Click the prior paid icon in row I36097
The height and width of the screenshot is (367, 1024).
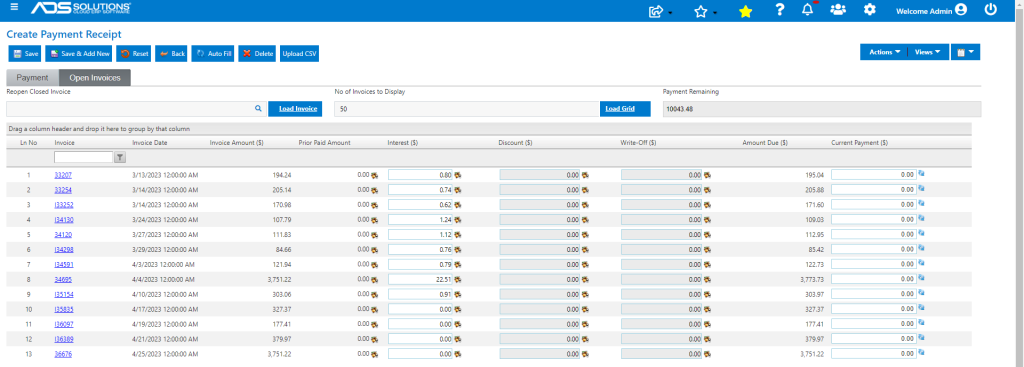click(x=375, y=325)
